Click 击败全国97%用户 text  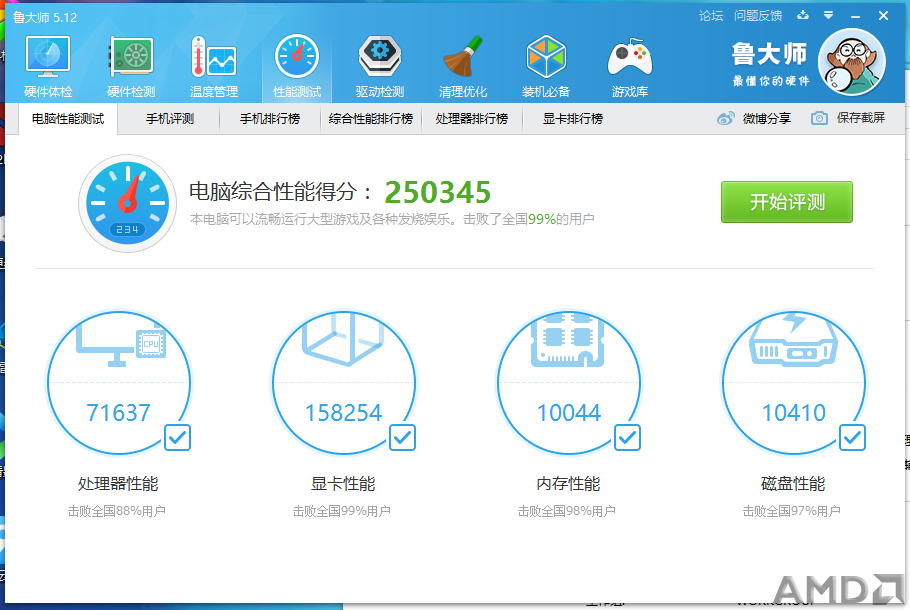(792, 511)
